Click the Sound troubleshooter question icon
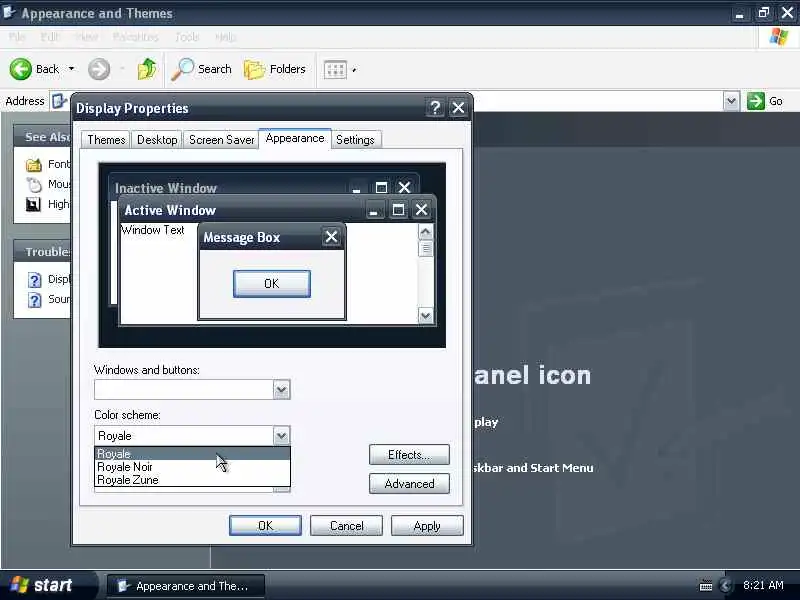The image size is (800, 600). pos(34,300)
